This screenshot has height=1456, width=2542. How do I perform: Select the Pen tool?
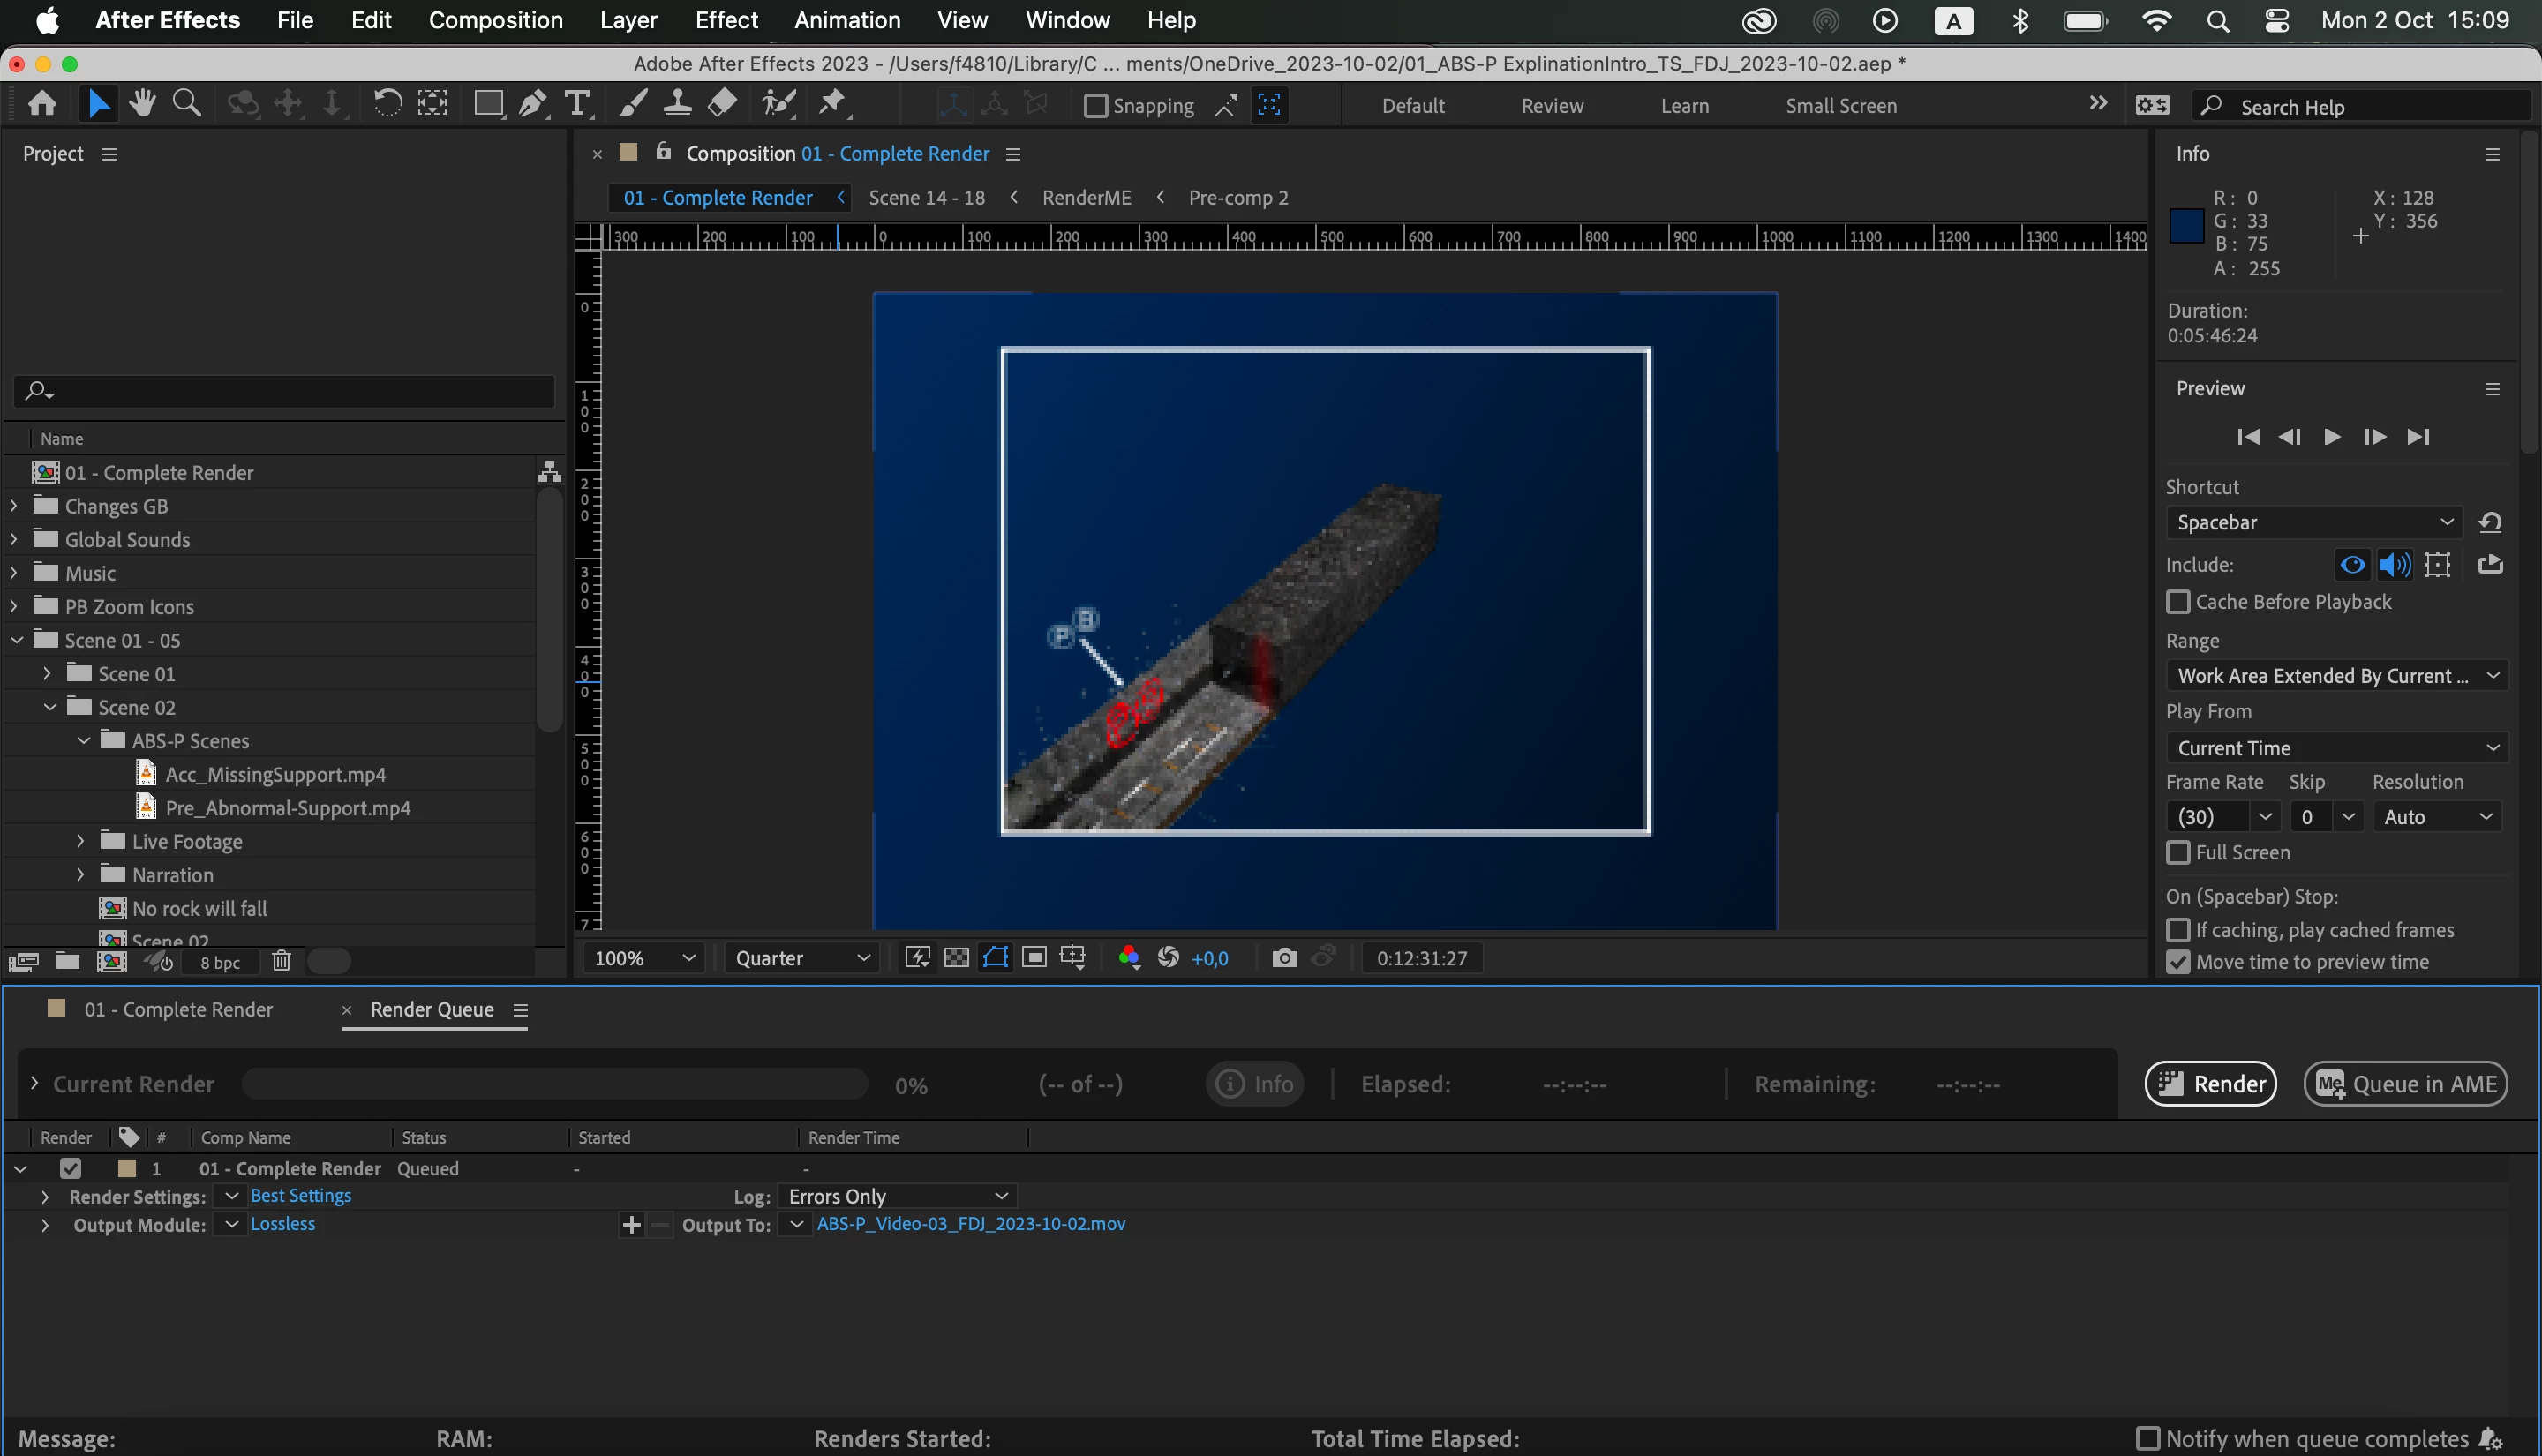(532, 104)
